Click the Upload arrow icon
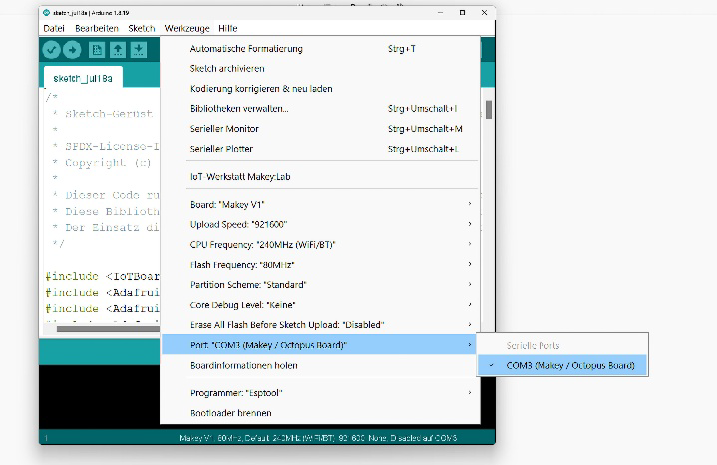This screenshot has width=717, height=465. pos(73,50)
